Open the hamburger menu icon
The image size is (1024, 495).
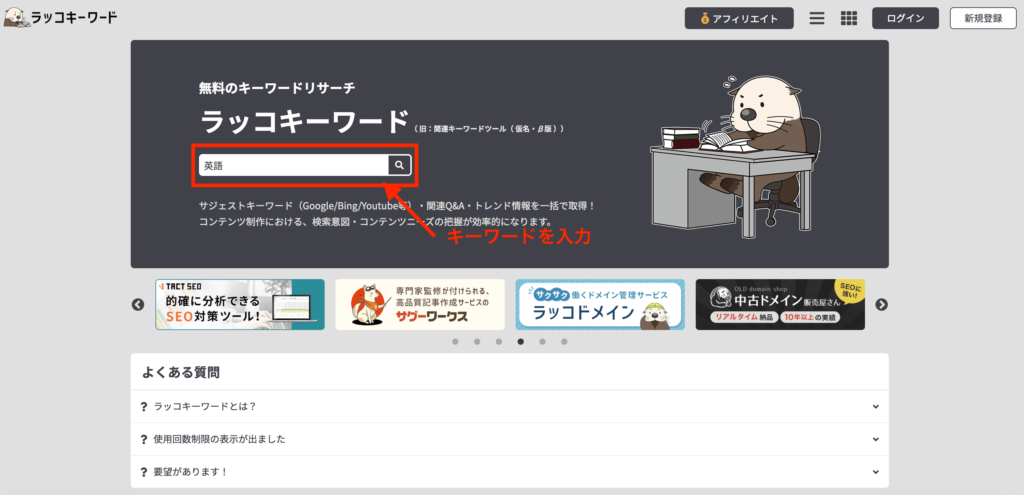pos(816,18)
